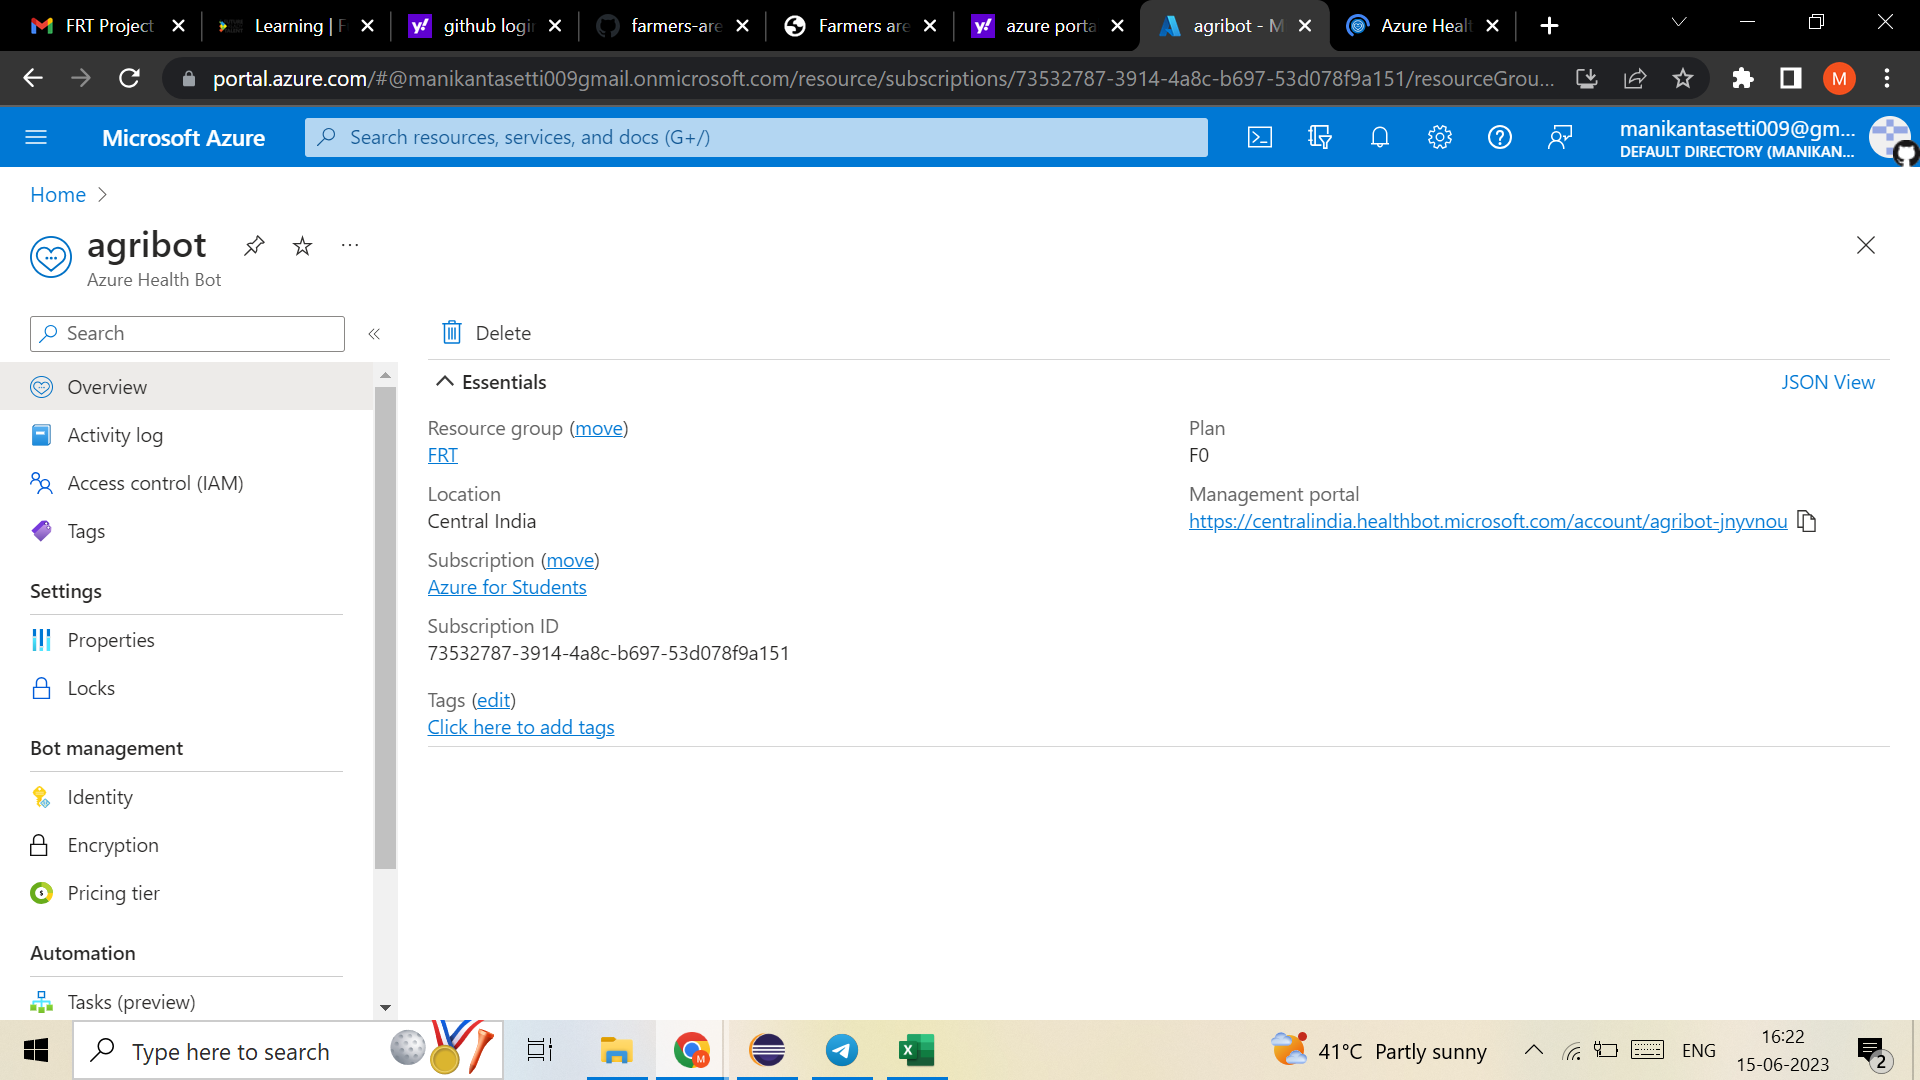This screenshot has width=1920, height=1080.
Task: Open the more options ellipsis beside agribot
Action: pyautogui.click(x=349, y=246)
